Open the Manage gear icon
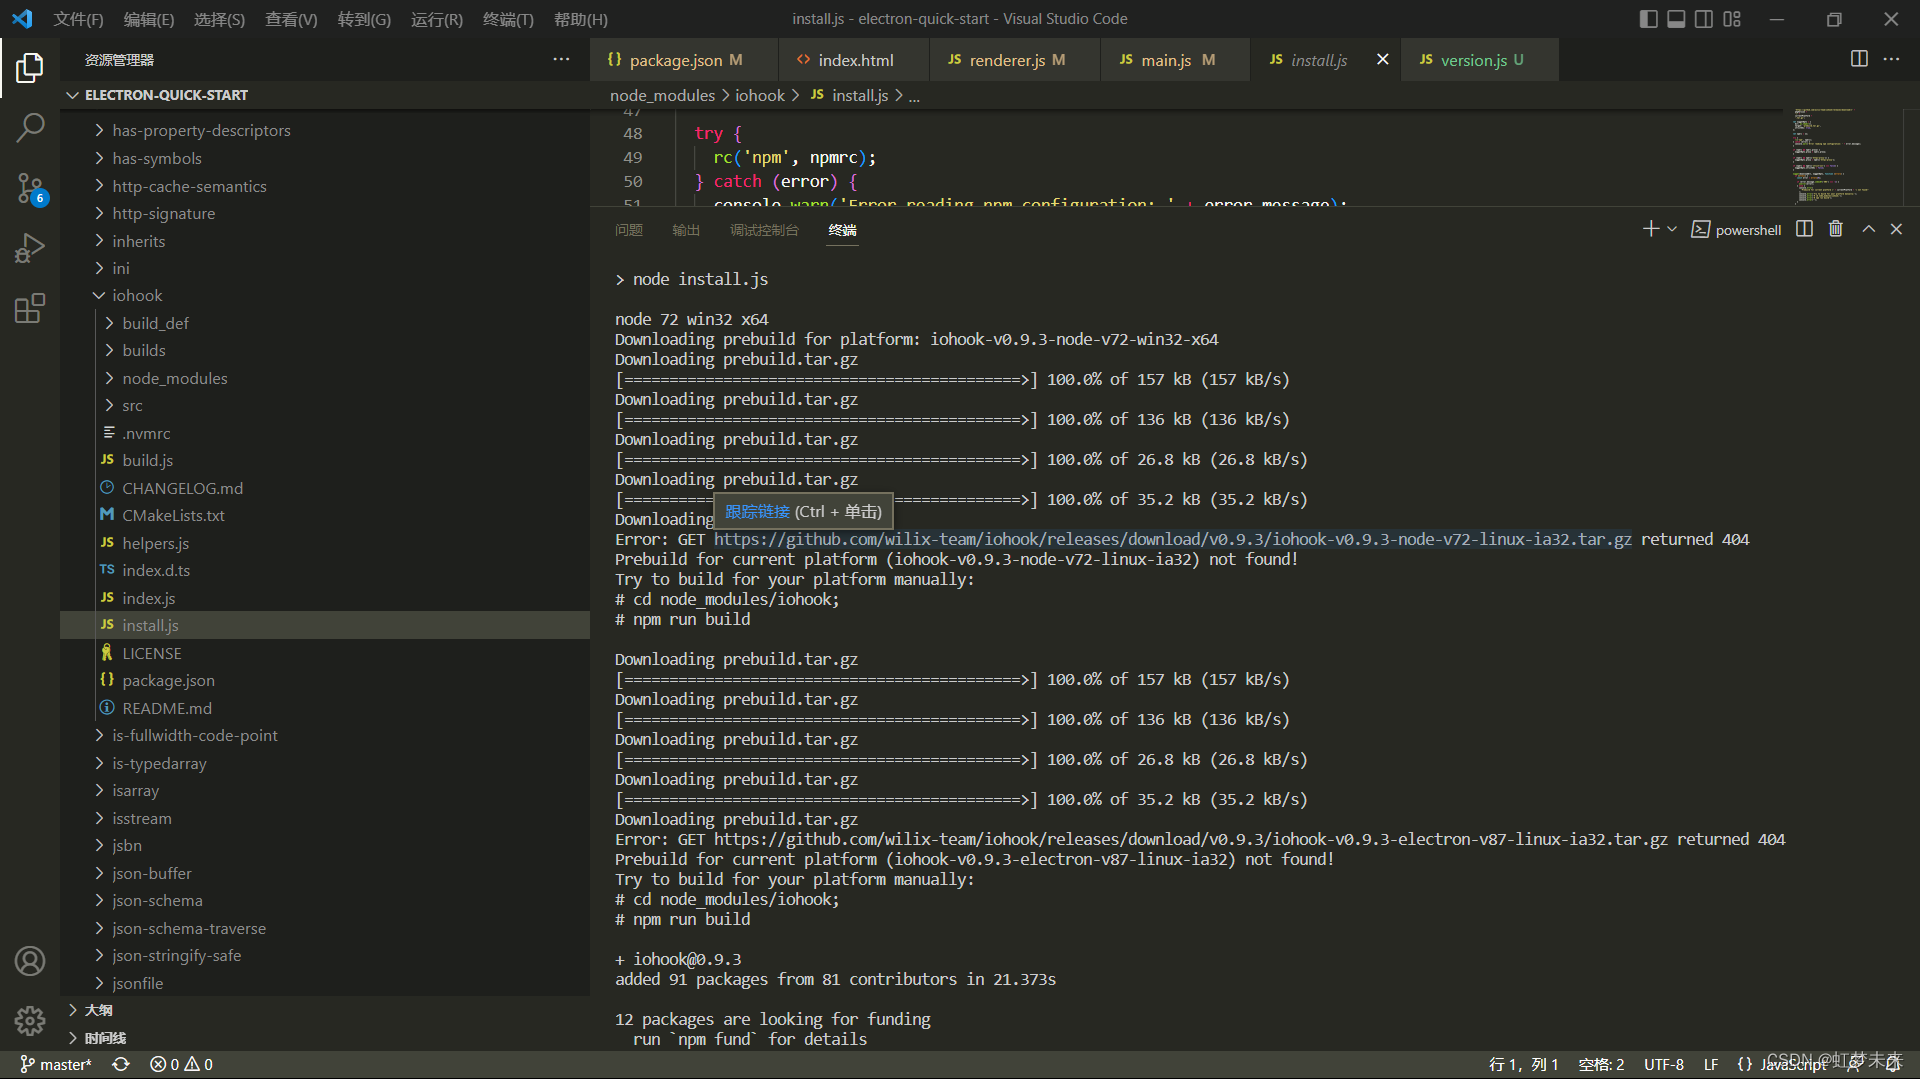Screen dimensions: 1920x1079 (30, 1020)
